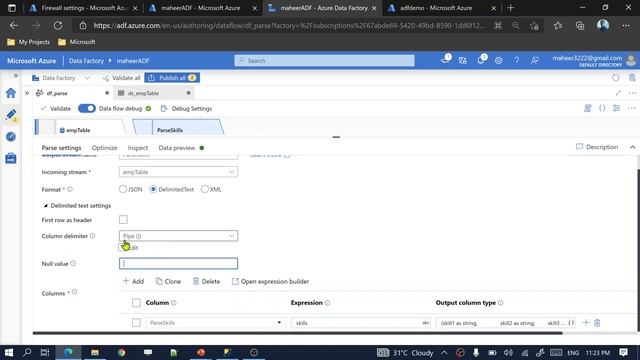Open expression builder link
This screenshot has height=360, width=640.
coord(270,281)
